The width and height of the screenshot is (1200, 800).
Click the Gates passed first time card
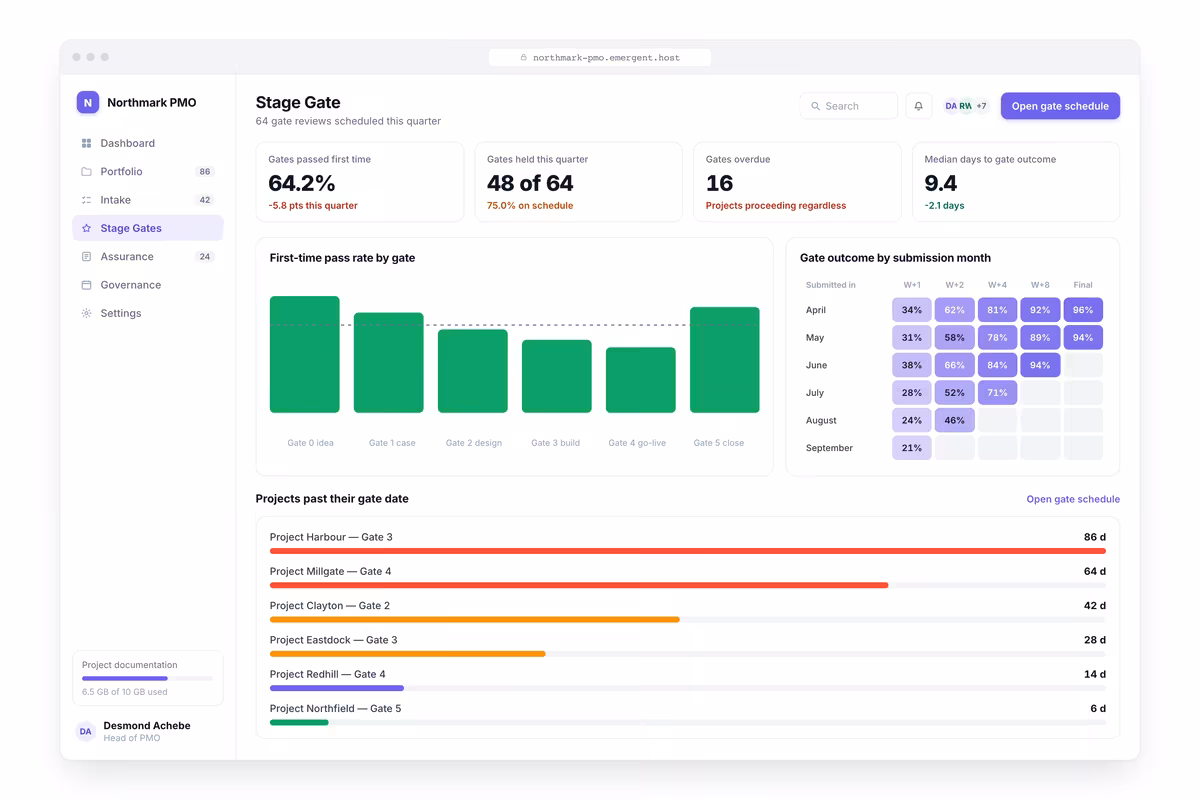[x=360, y=182]
